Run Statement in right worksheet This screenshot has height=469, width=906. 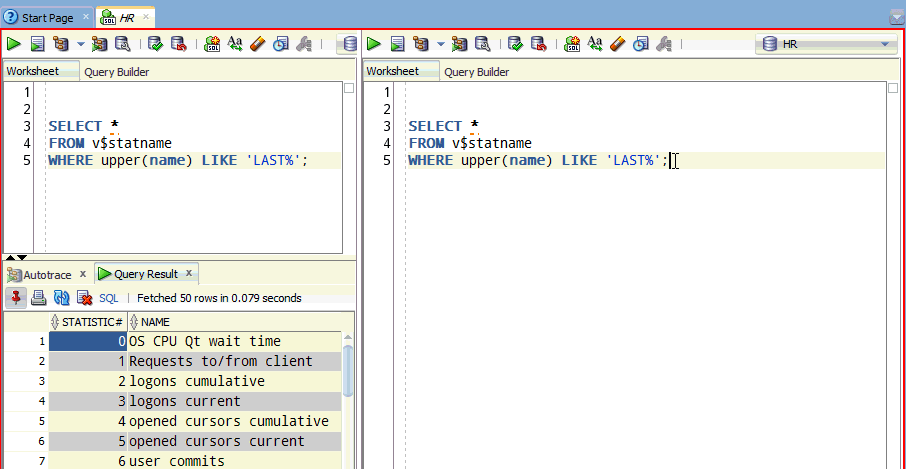(374, 43)
